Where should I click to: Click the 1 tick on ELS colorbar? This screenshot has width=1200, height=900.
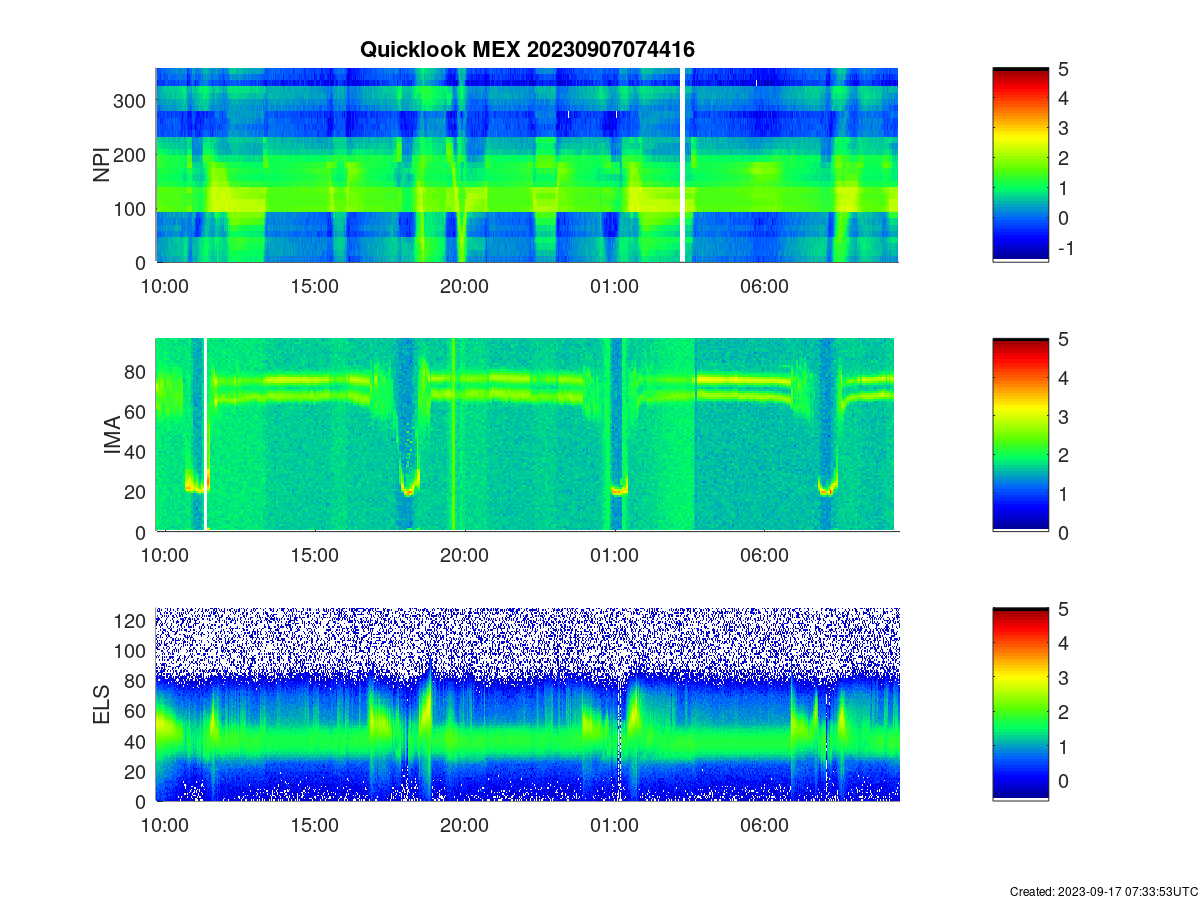1063,746
